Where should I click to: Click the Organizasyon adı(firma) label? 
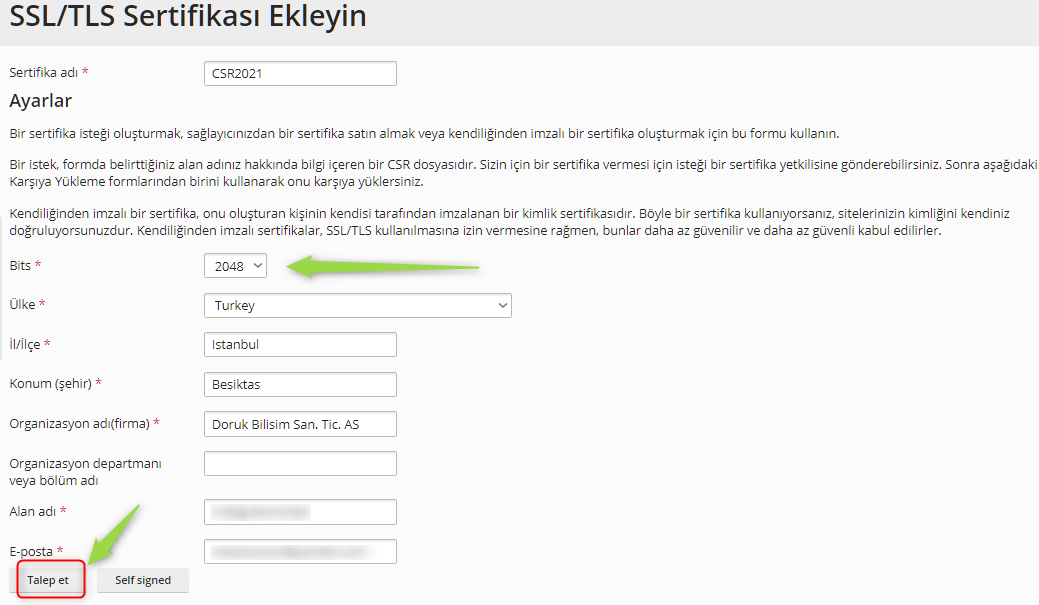(x=79, y=423)
